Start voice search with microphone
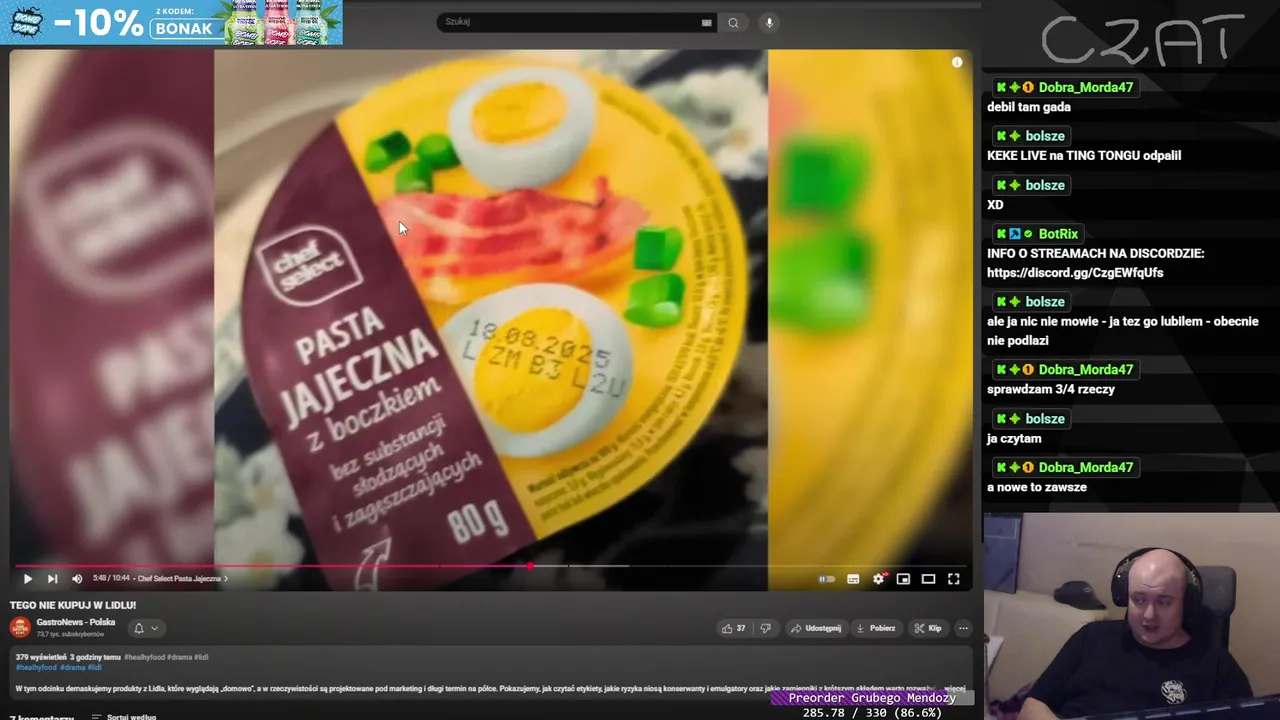1280x720 pixels. pyautogui.click(x=769, y=22)
